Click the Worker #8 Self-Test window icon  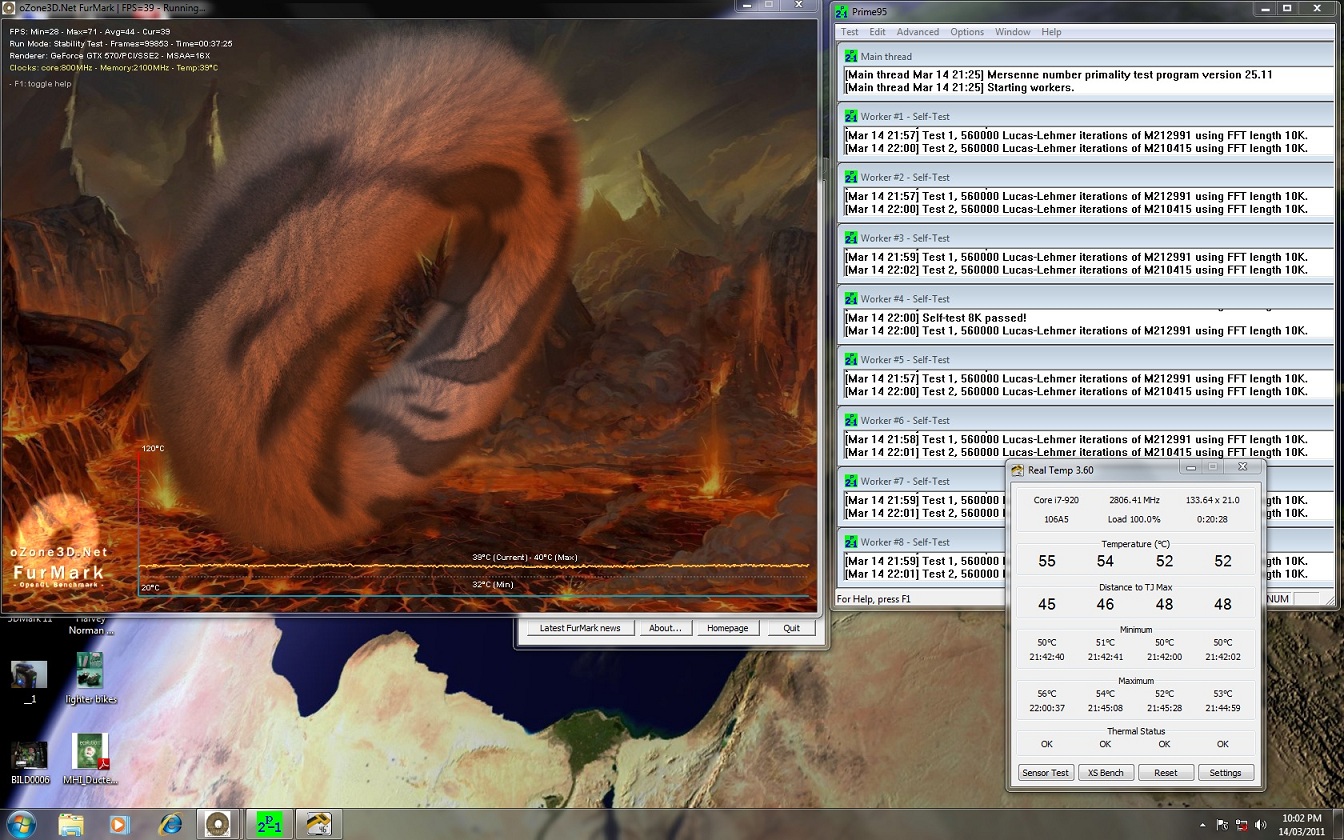[x=851, y=542]
